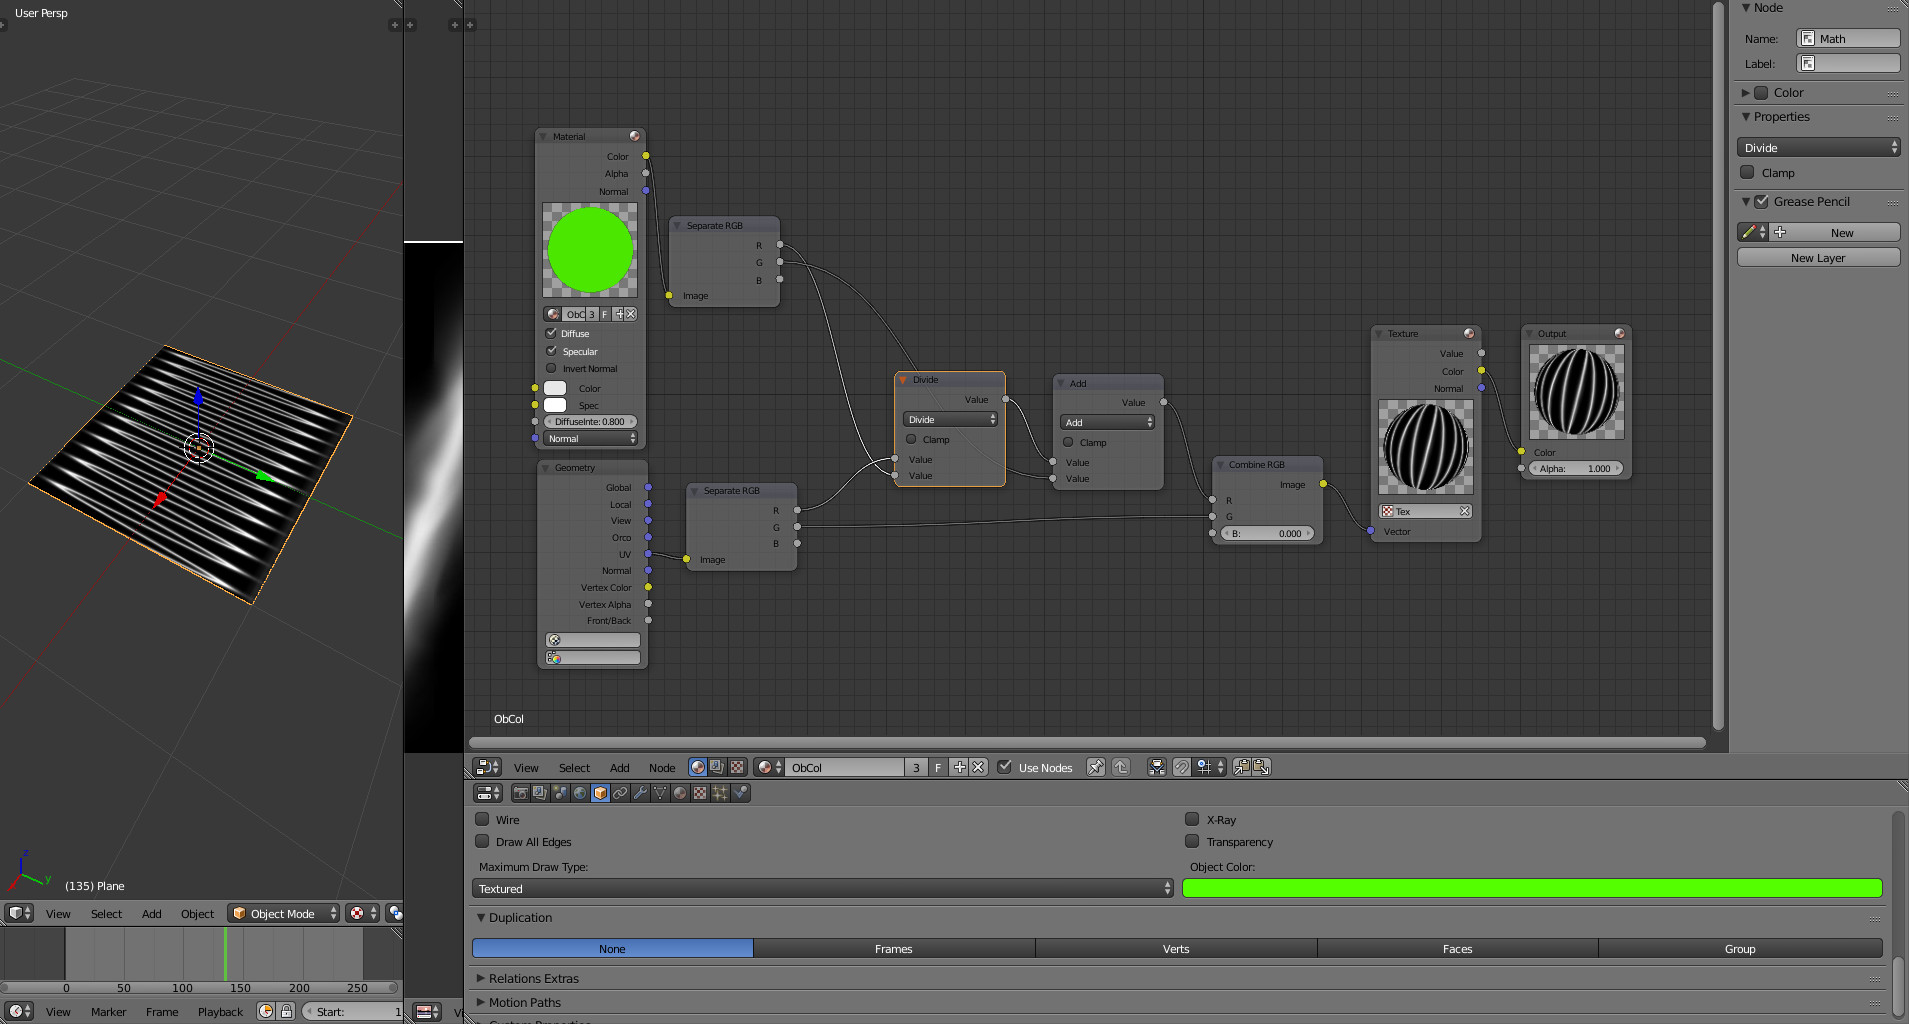Open Physics properties tab
Image resolution: width=1909 pixels, height=1024 pixels.
pyautogui.click(x=740, y=793)
